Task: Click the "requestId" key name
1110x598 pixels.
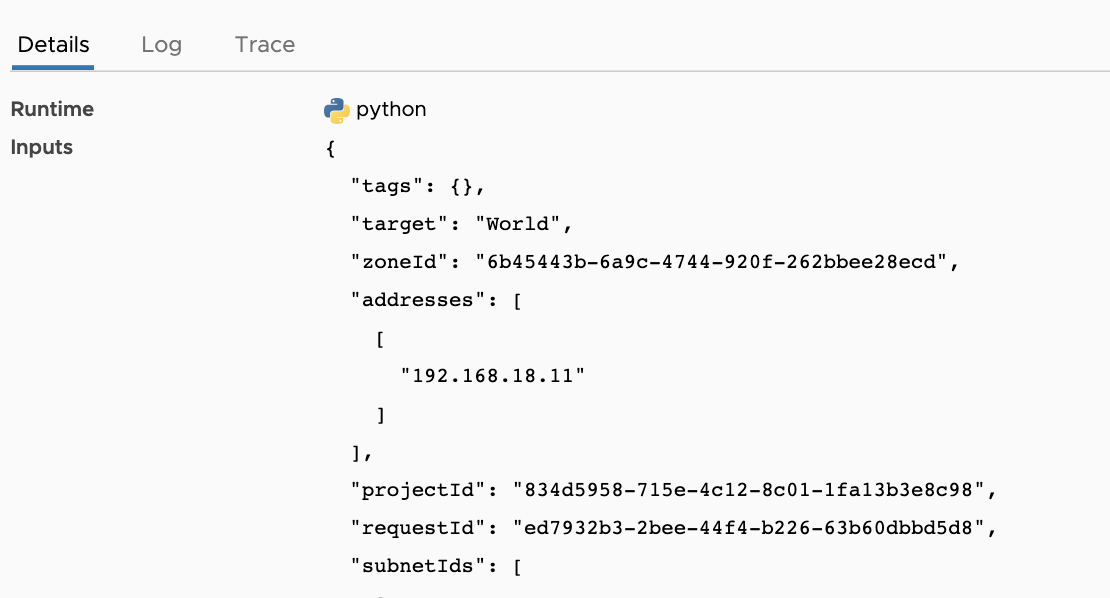Action: pos(418,528)
